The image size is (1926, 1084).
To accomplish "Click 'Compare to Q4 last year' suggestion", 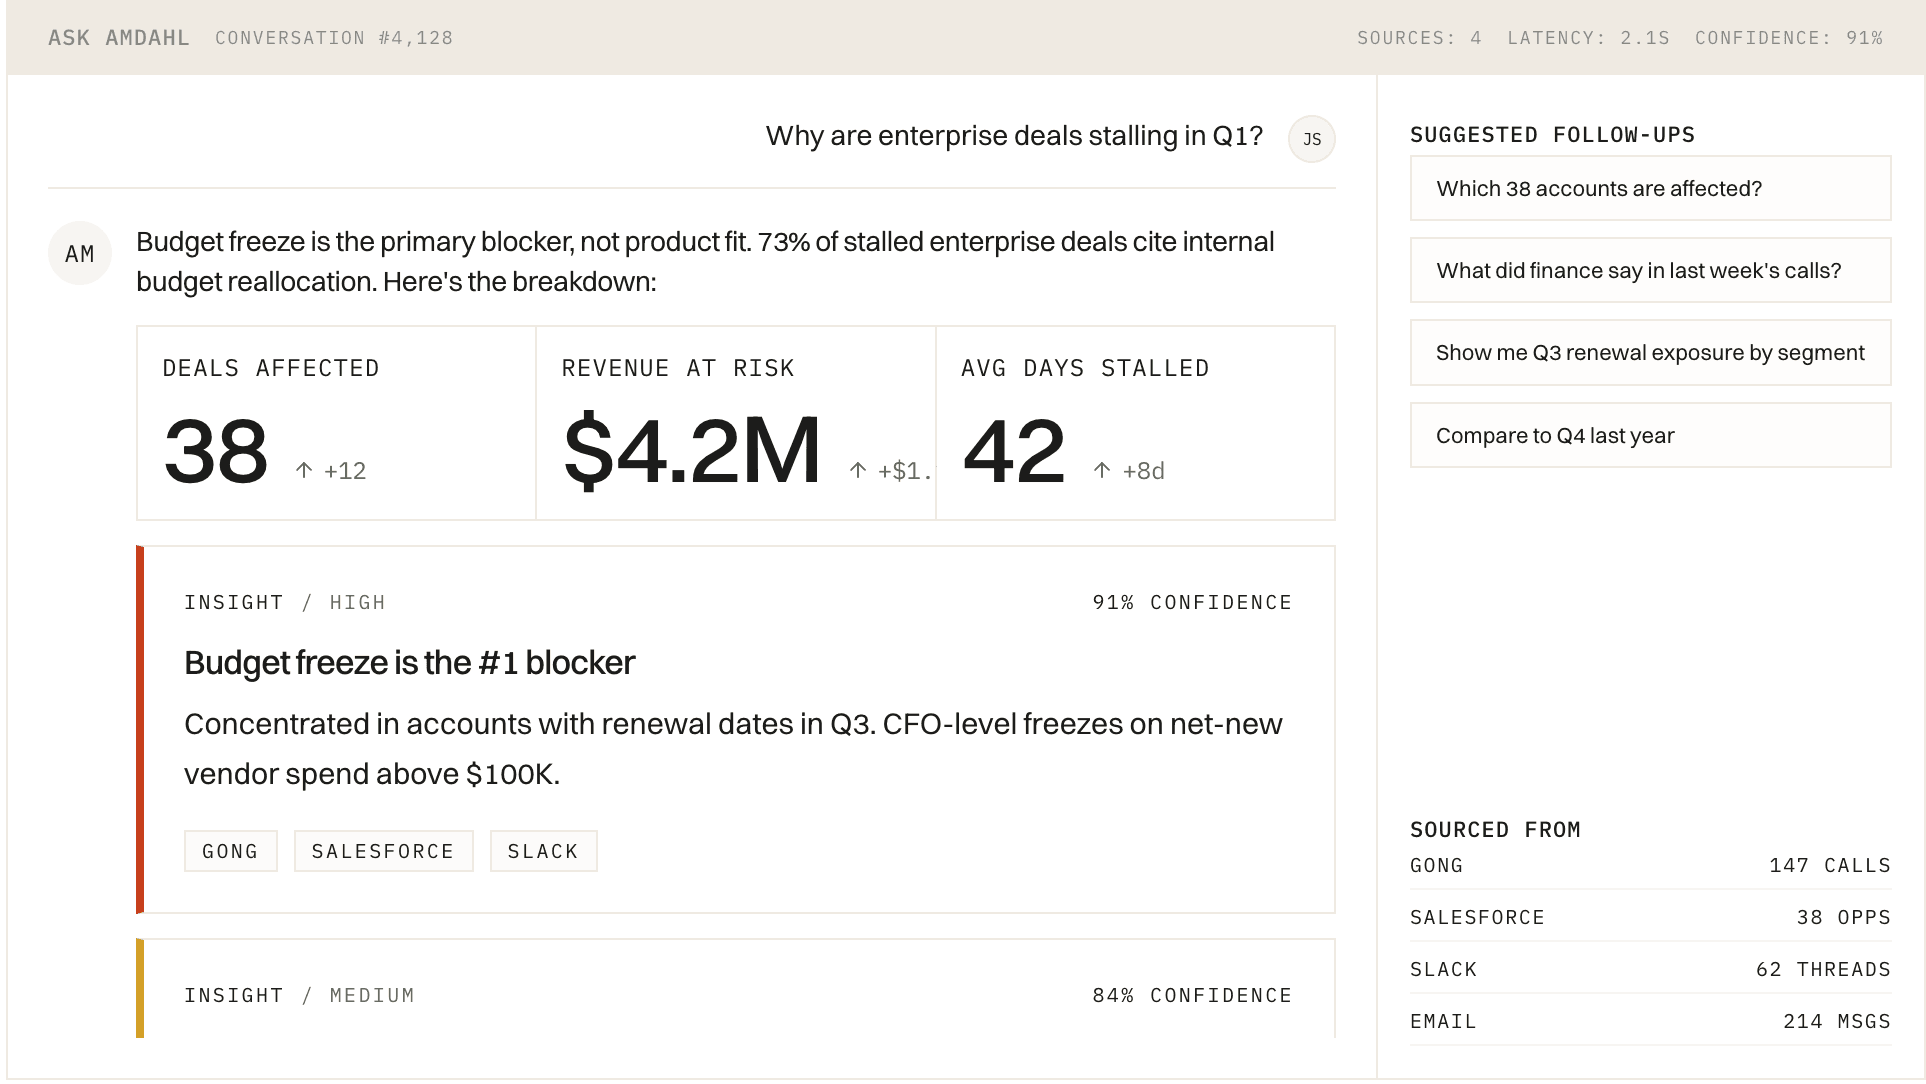I will click(x=1649, y=435).
